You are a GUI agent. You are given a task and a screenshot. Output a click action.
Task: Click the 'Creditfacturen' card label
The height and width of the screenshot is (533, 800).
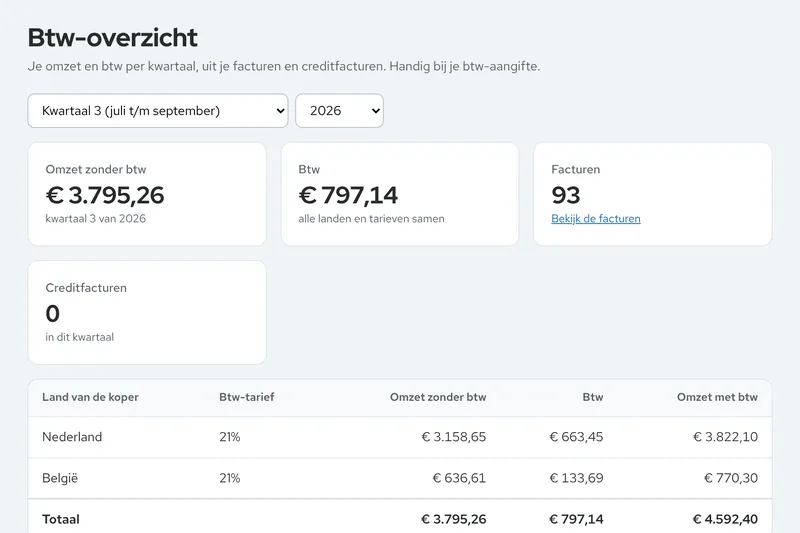[86, 288]
